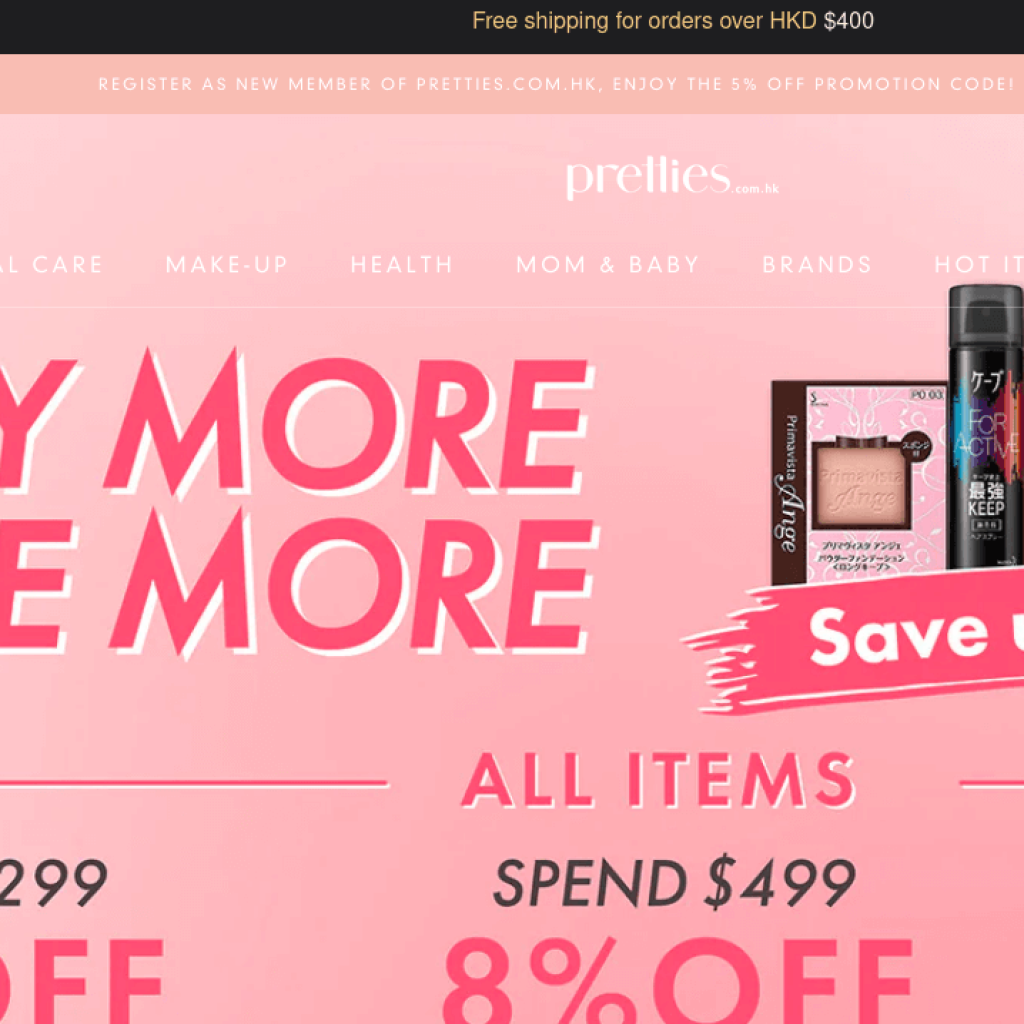This screenshot has height=1024, width=1024.
Task: Click the BUY MORE SAVE MORE headline
Action: click(x=297, y=502)
